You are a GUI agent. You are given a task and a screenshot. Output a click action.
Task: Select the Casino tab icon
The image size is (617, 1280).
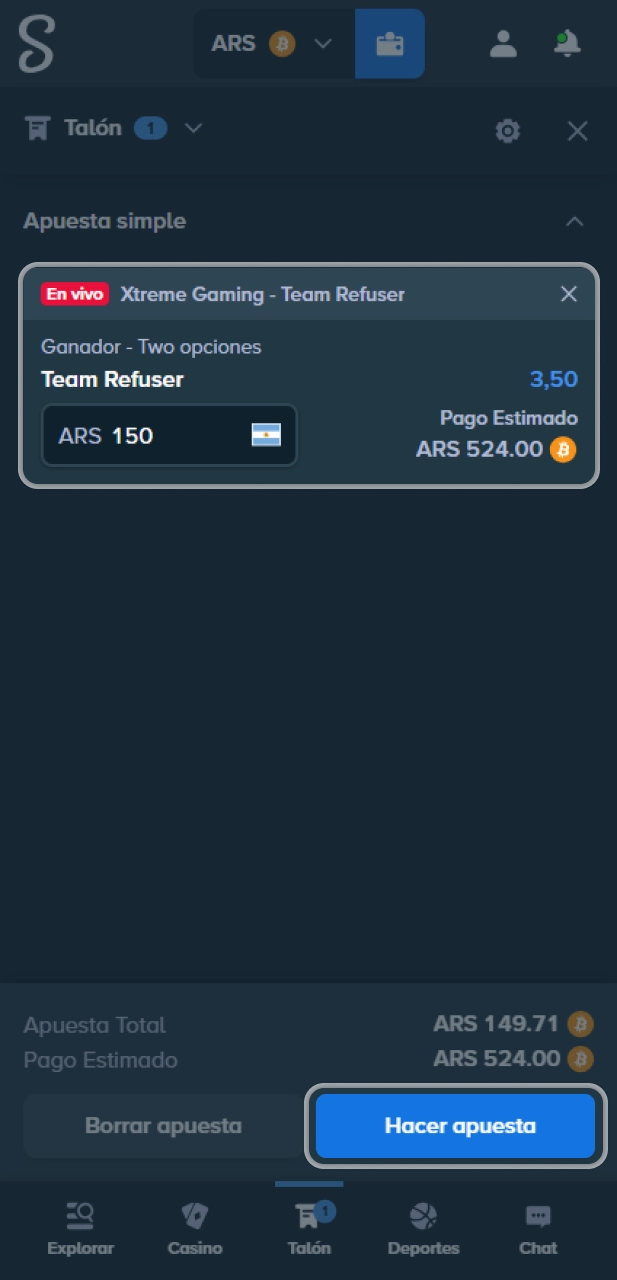coord(194,1215)
